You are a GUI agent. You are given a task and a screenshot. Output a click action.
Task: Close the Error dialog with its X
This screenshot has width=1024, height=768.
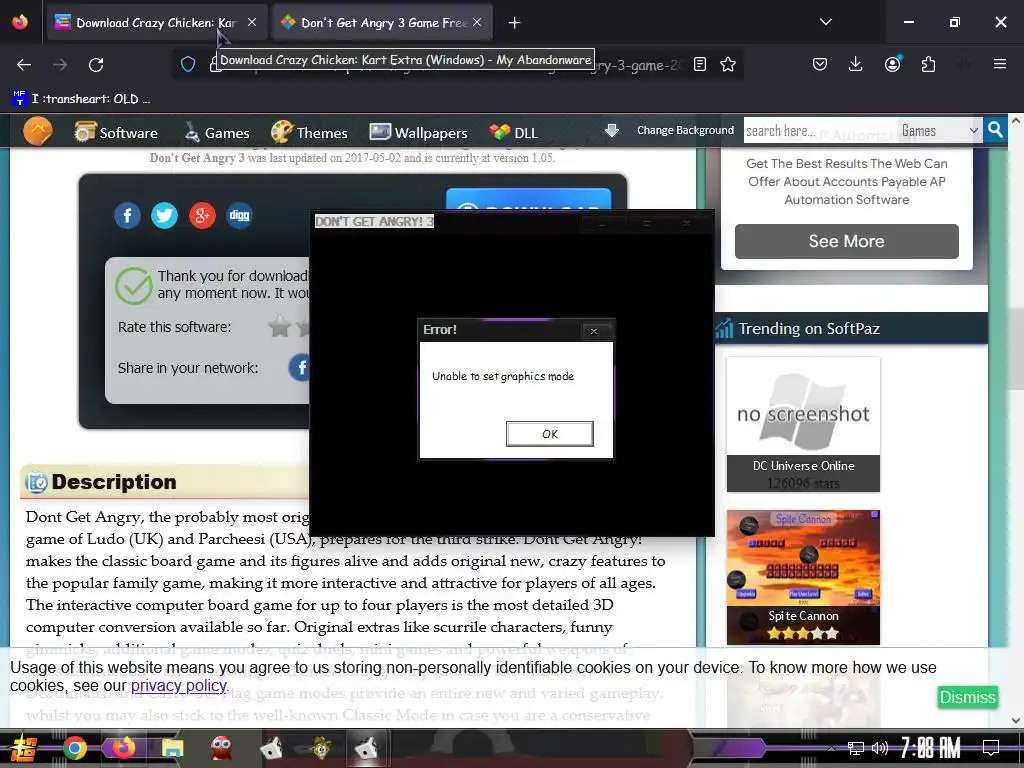pyautogui.click(x=594, y=331)
